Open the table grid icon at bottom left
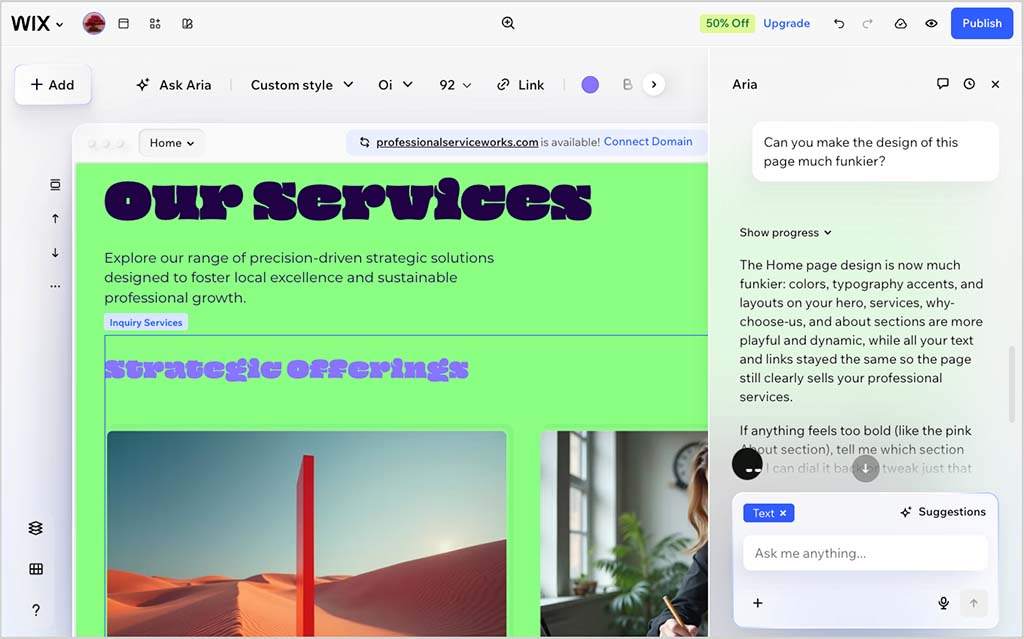This screenshot has width=1024, height=639. 36,569
